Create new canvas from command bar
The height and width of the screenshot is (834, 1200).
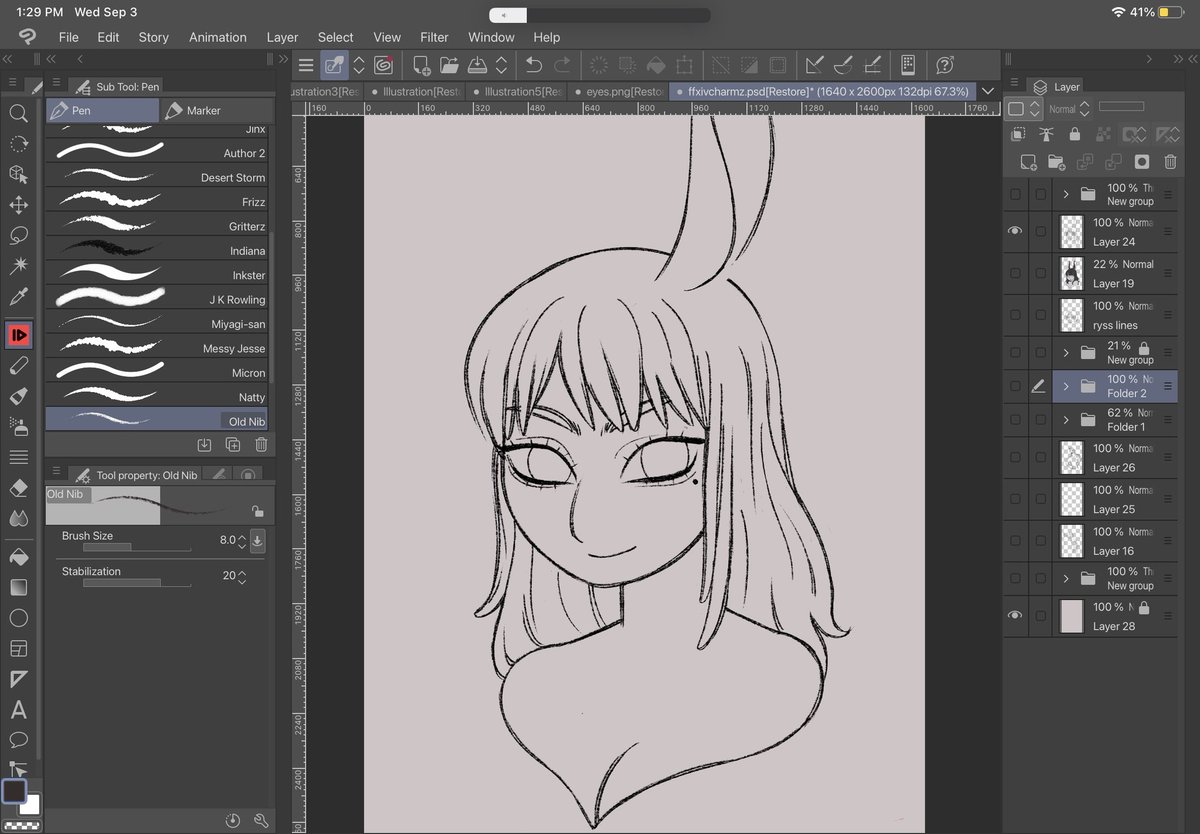coord(421,65)
